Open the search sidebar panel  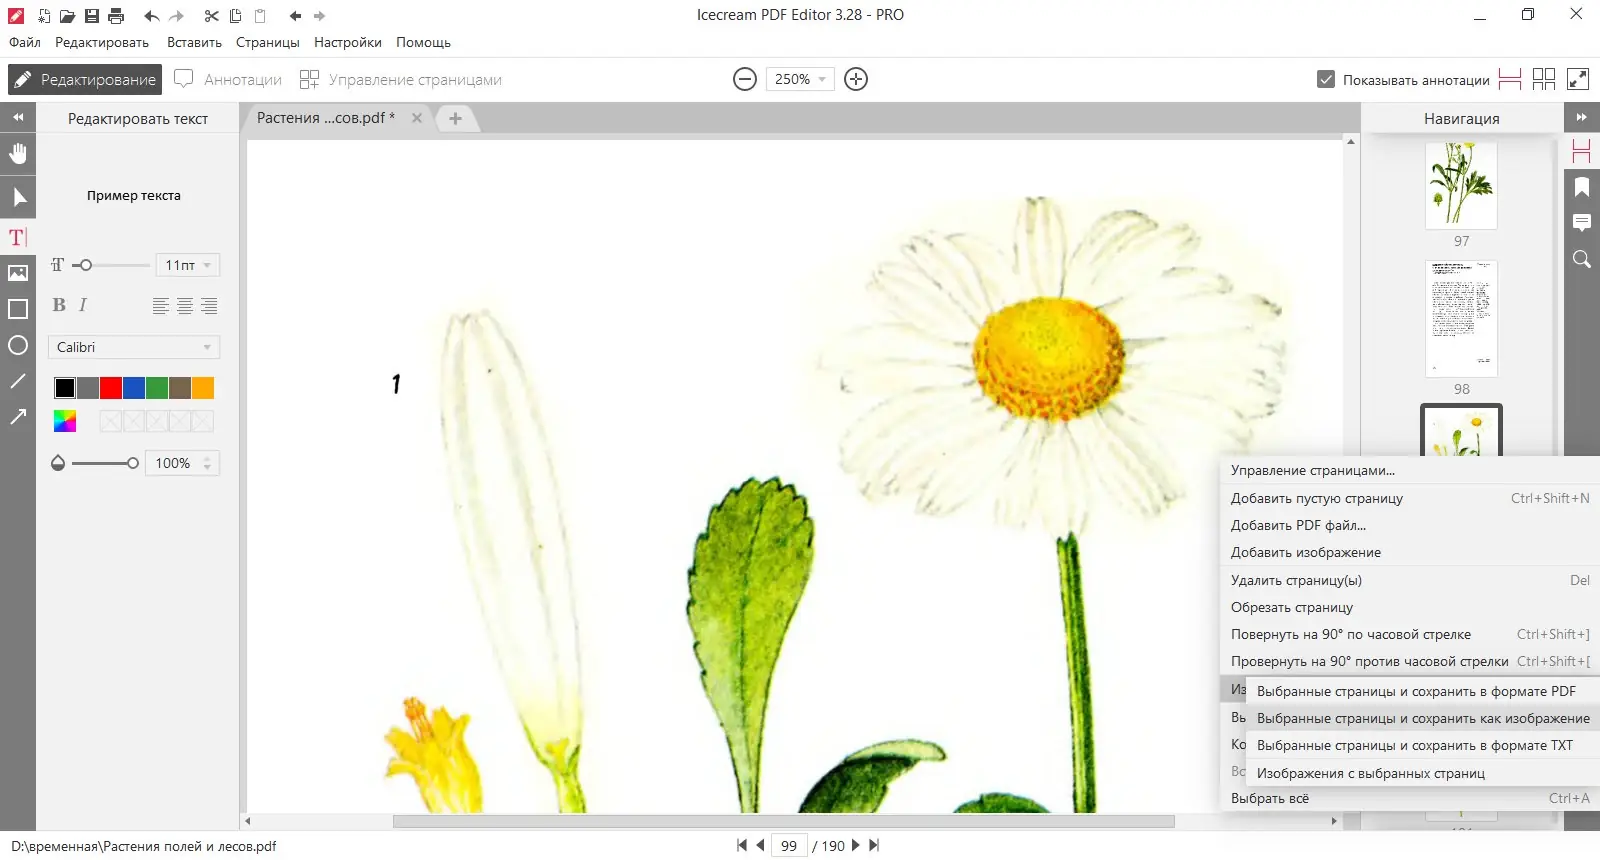coord(1582,259)
